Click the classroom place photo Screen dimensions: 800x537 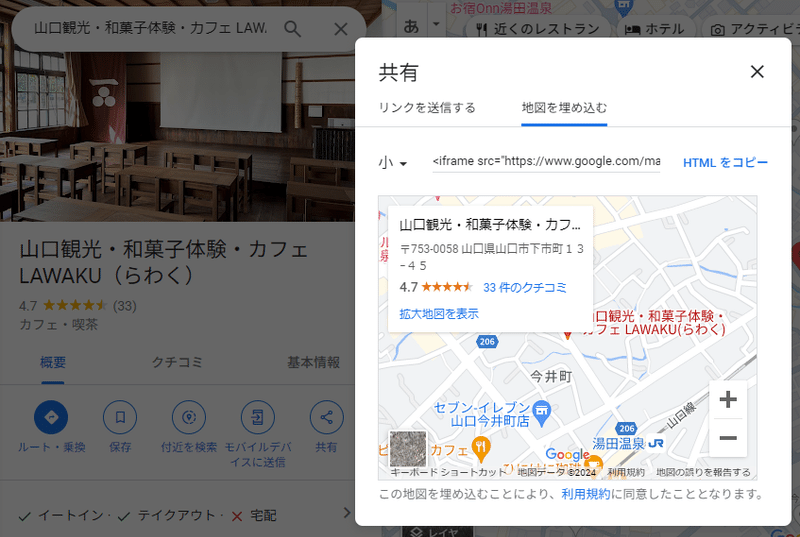(x=177, y=135)
